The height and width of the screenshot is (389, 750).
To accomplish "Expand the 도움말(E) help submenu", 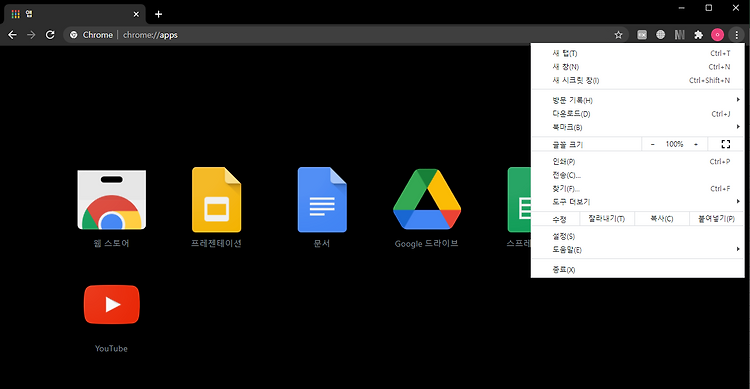I will pyautogui.click(x=638, y=250).
